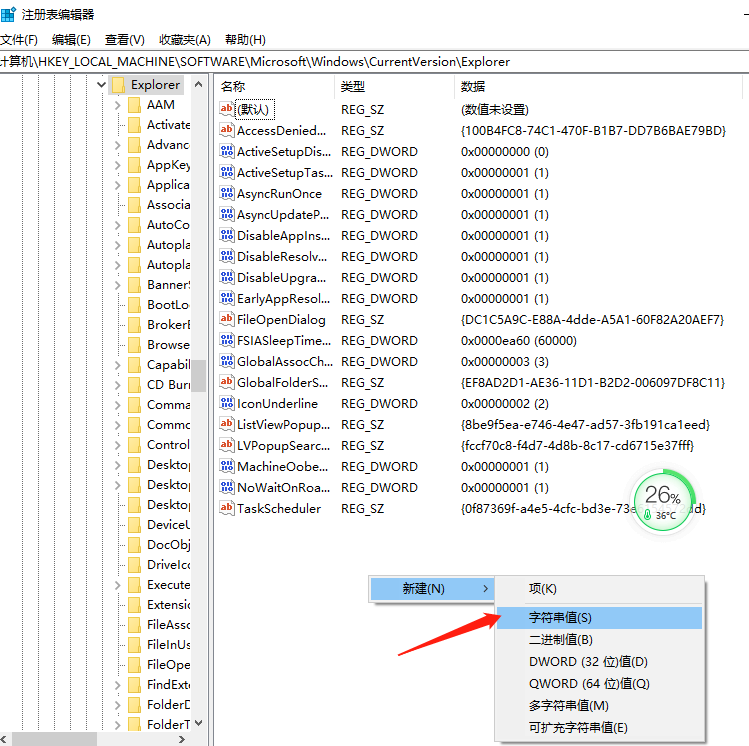Click the DWORD icon beside DisableResolv value
Screen dimensions: 749x746
pos(226,256)
